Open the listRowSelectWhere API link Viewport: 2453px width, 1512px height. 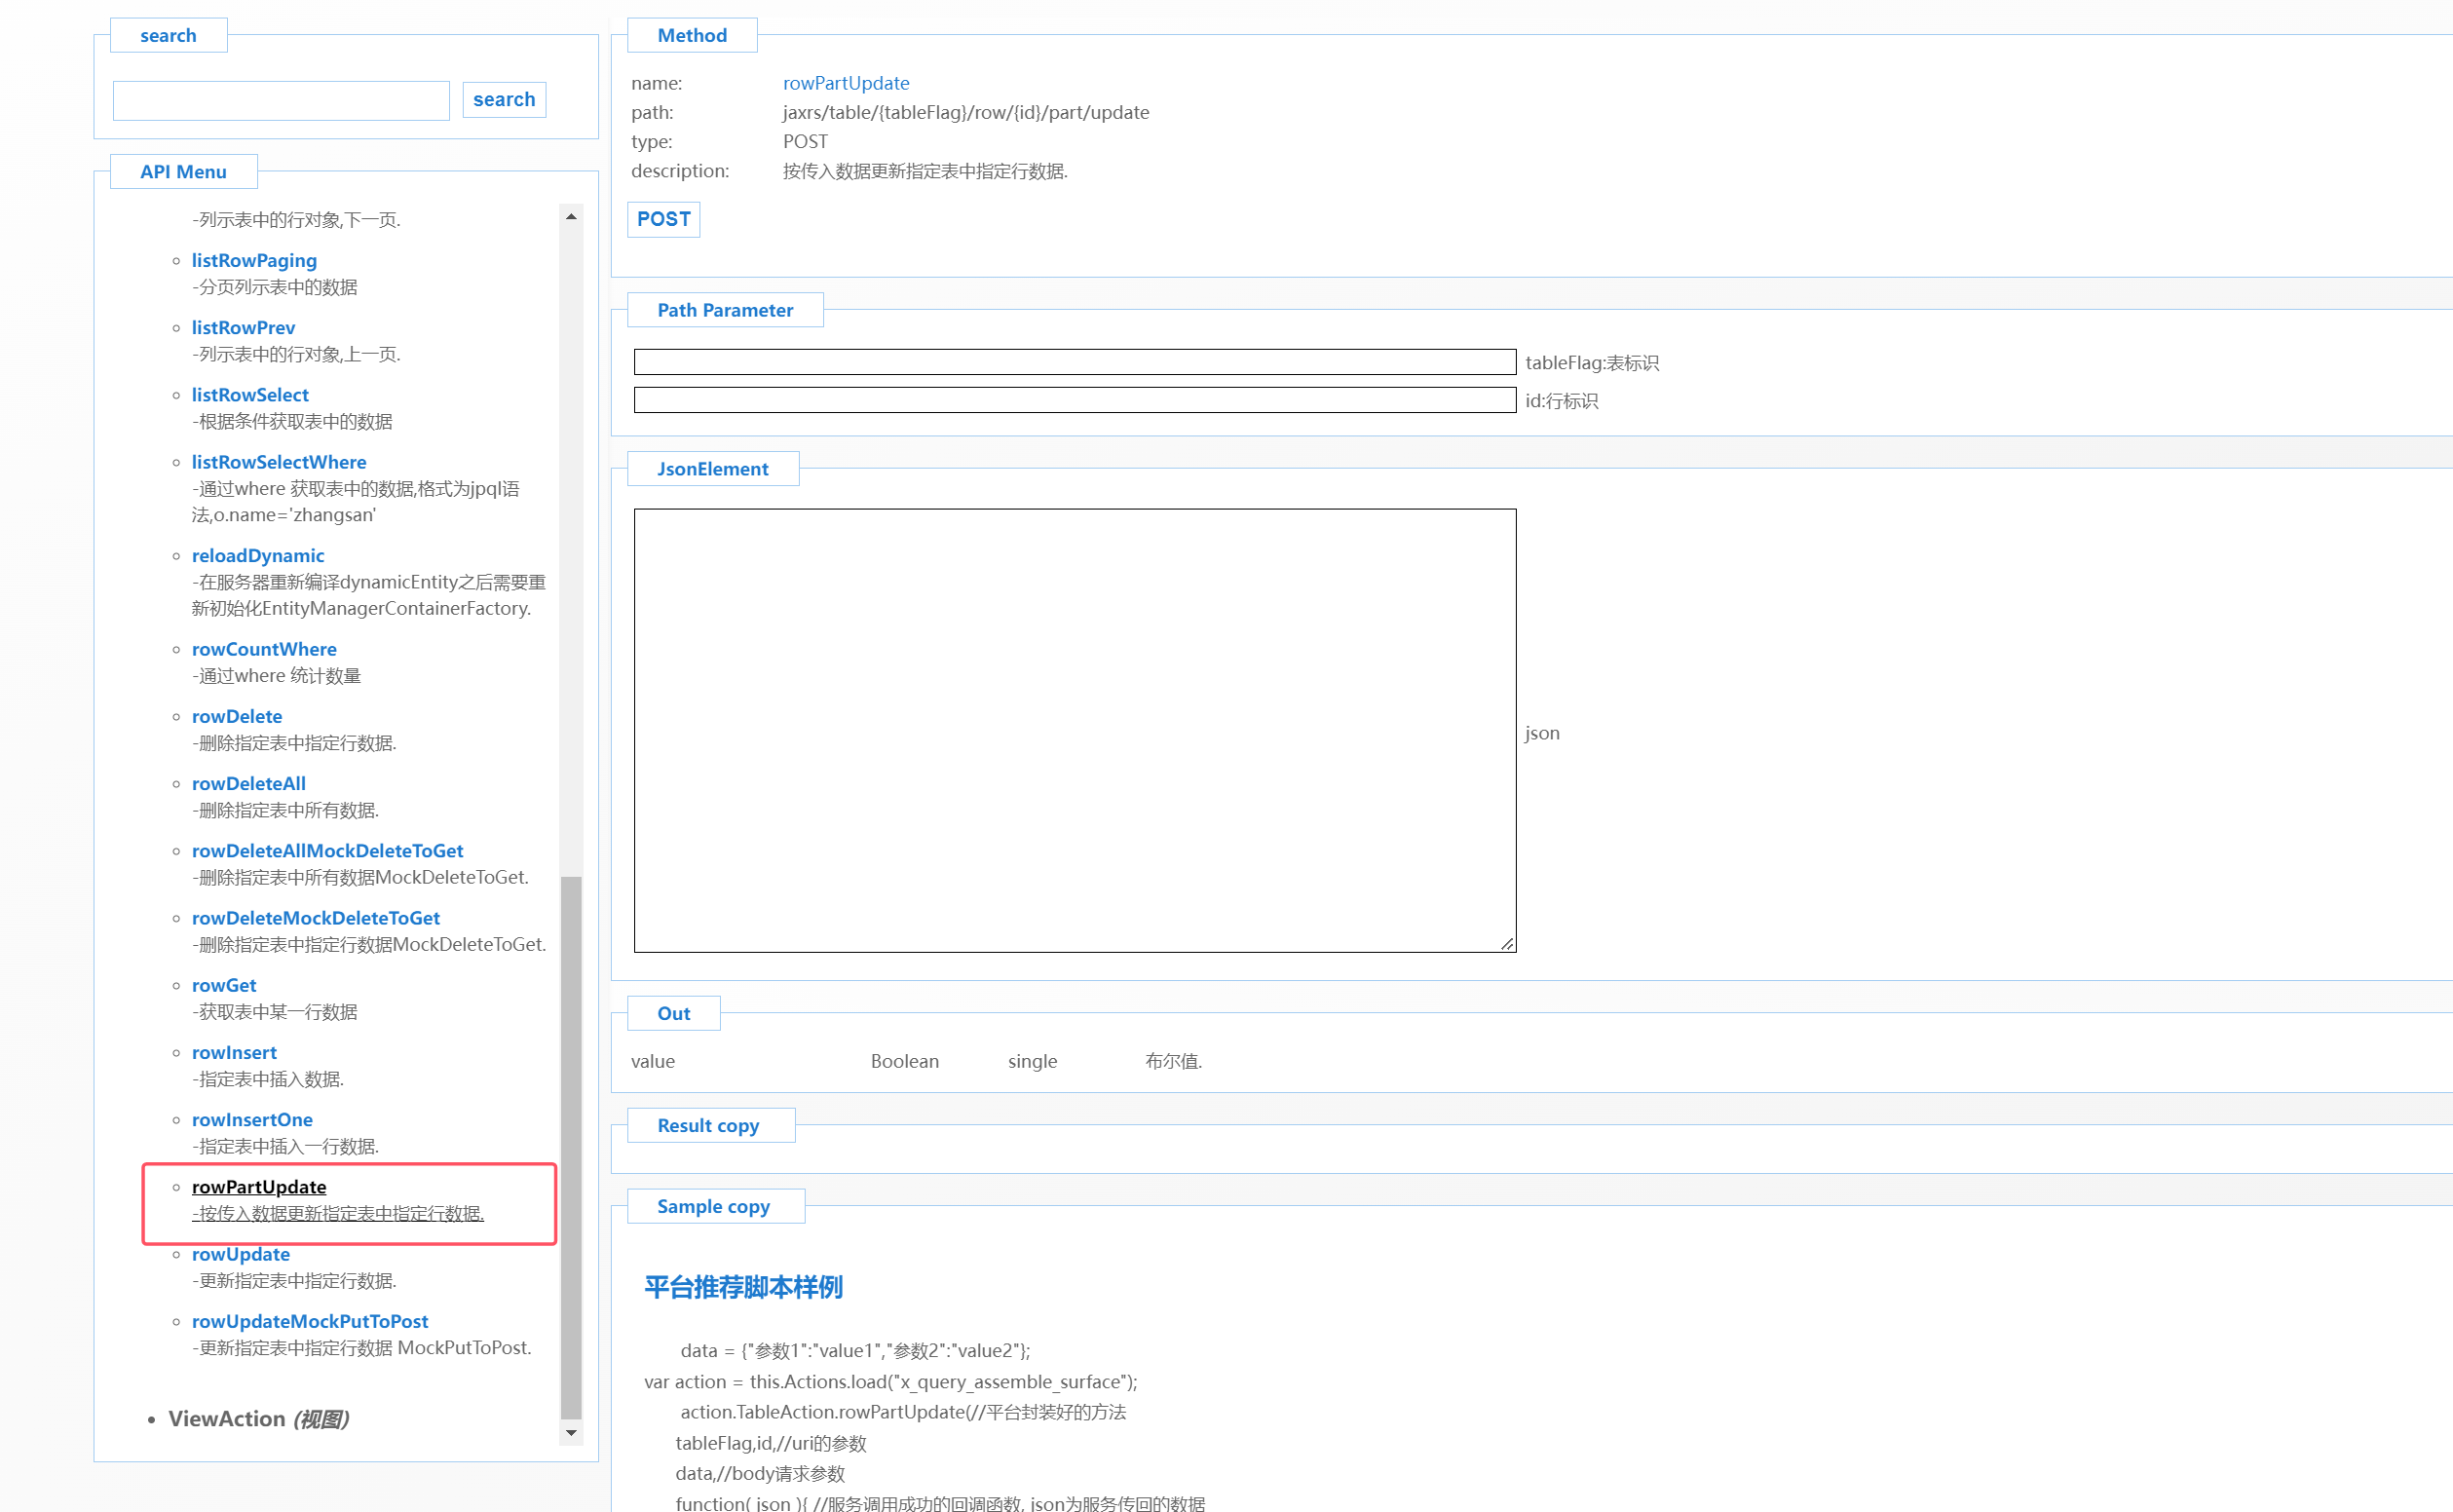coord(279,462)
